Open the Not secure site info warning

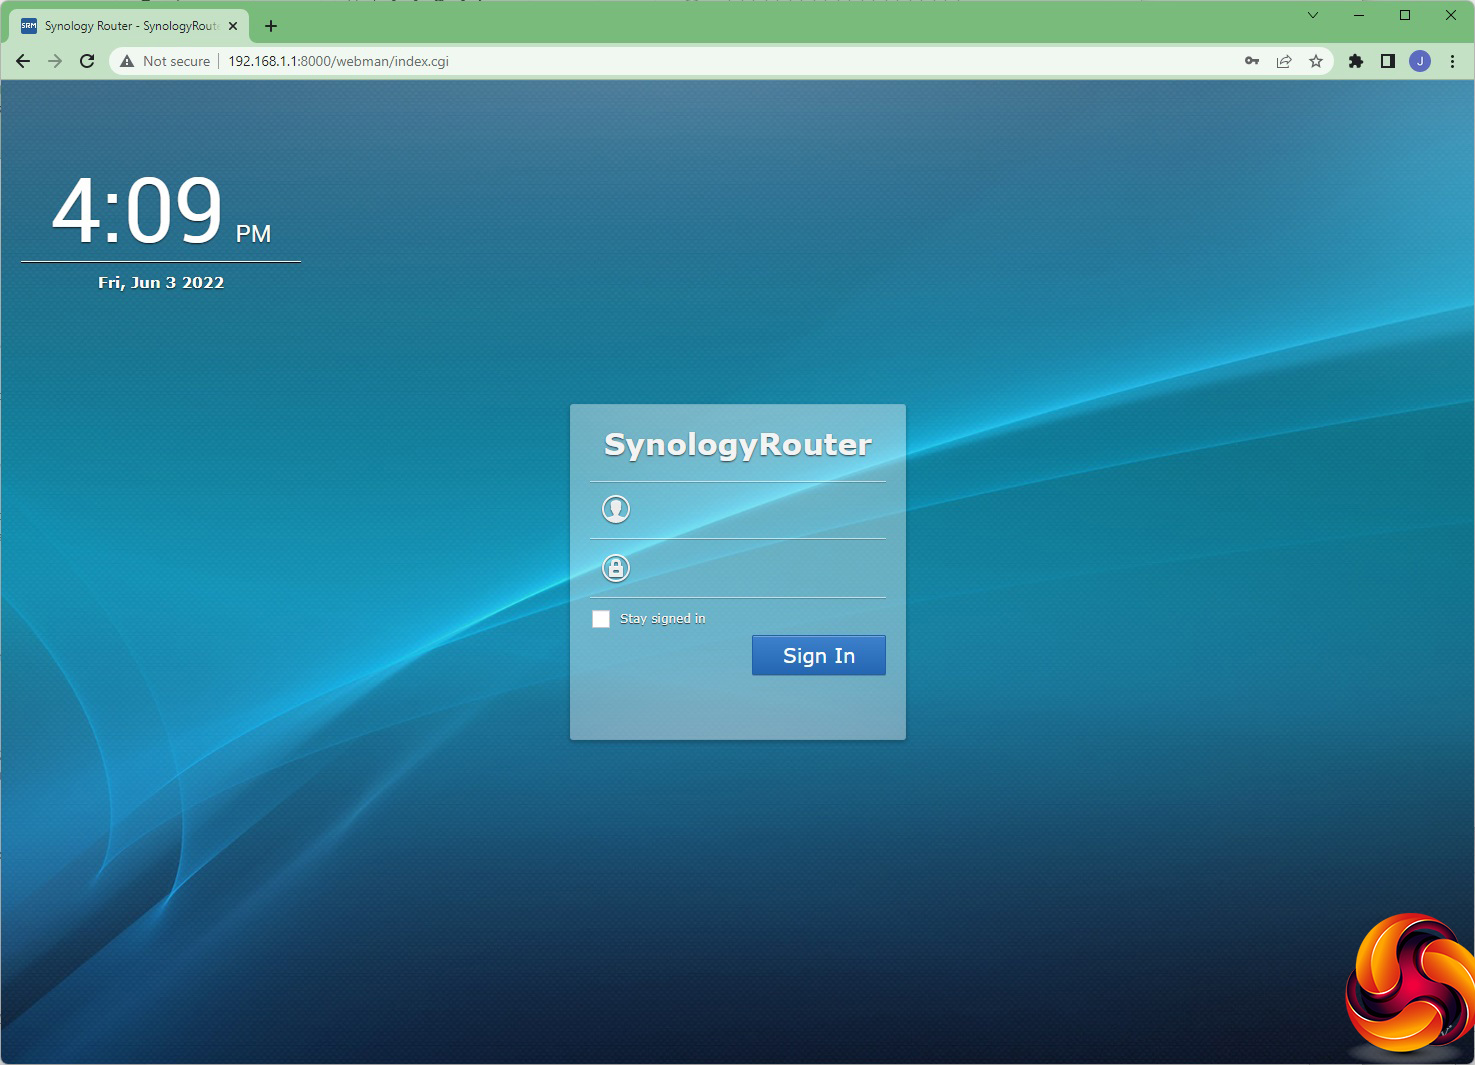point(165,61)
